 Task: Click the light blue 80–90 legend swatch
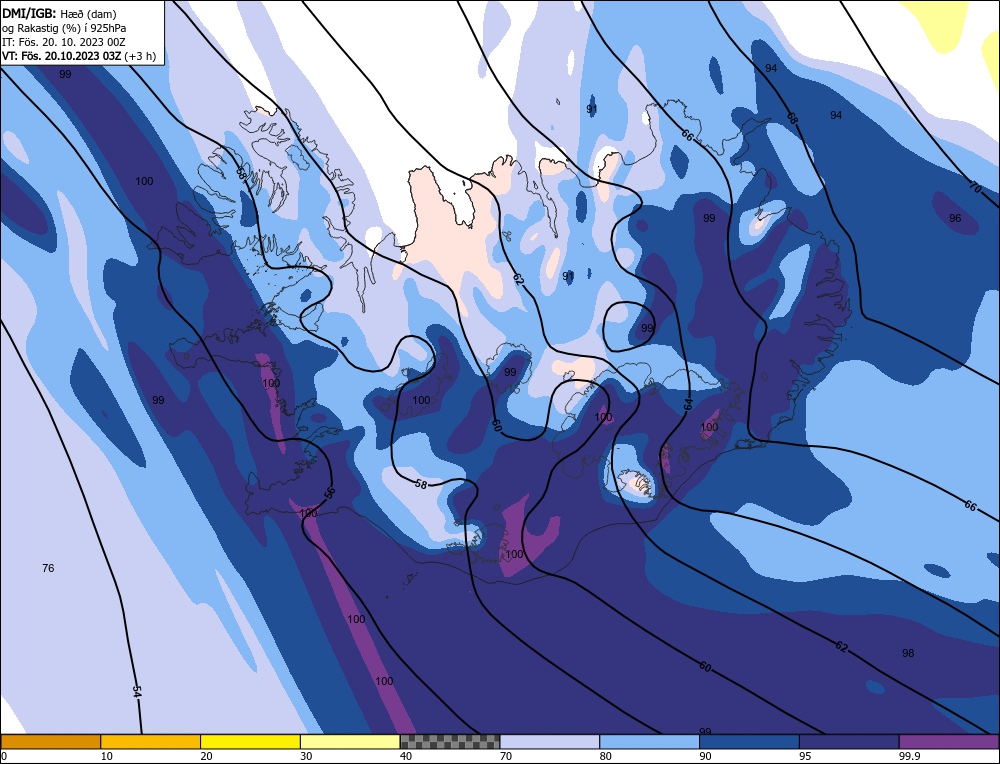[x=649, y=741]
